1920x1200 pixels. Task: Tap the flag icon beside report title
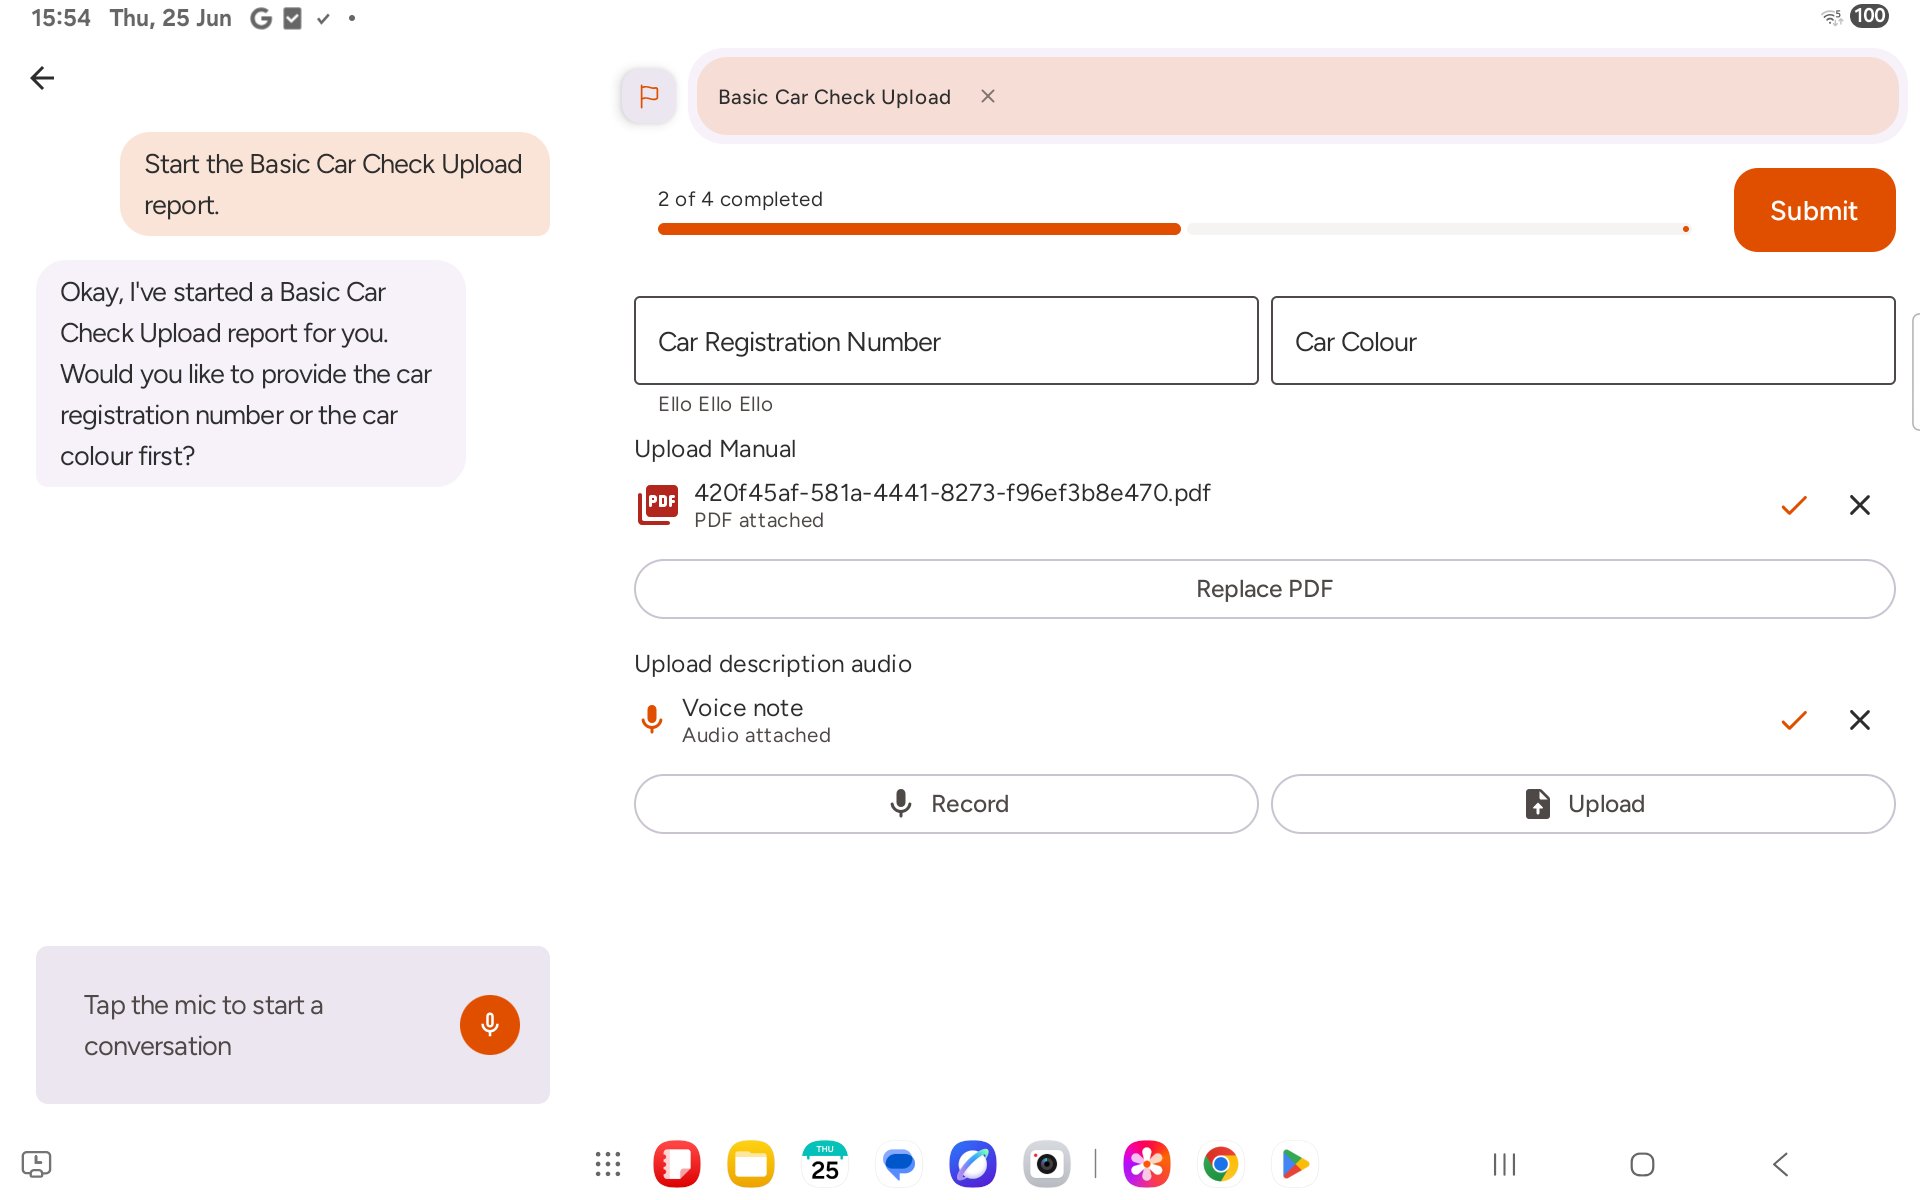(648, 96)
